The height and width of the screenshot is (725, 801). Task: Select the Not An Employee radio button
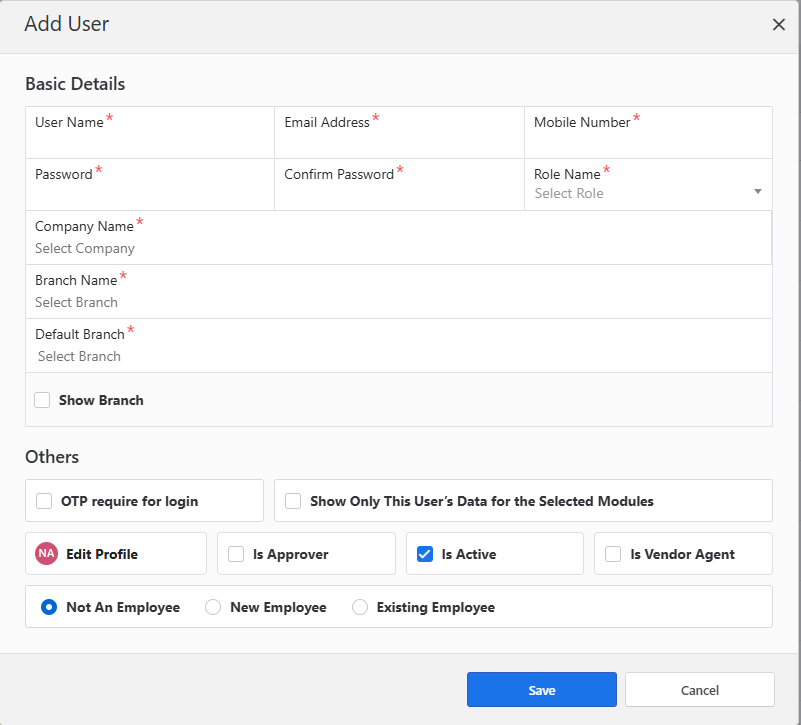point(49,607)
